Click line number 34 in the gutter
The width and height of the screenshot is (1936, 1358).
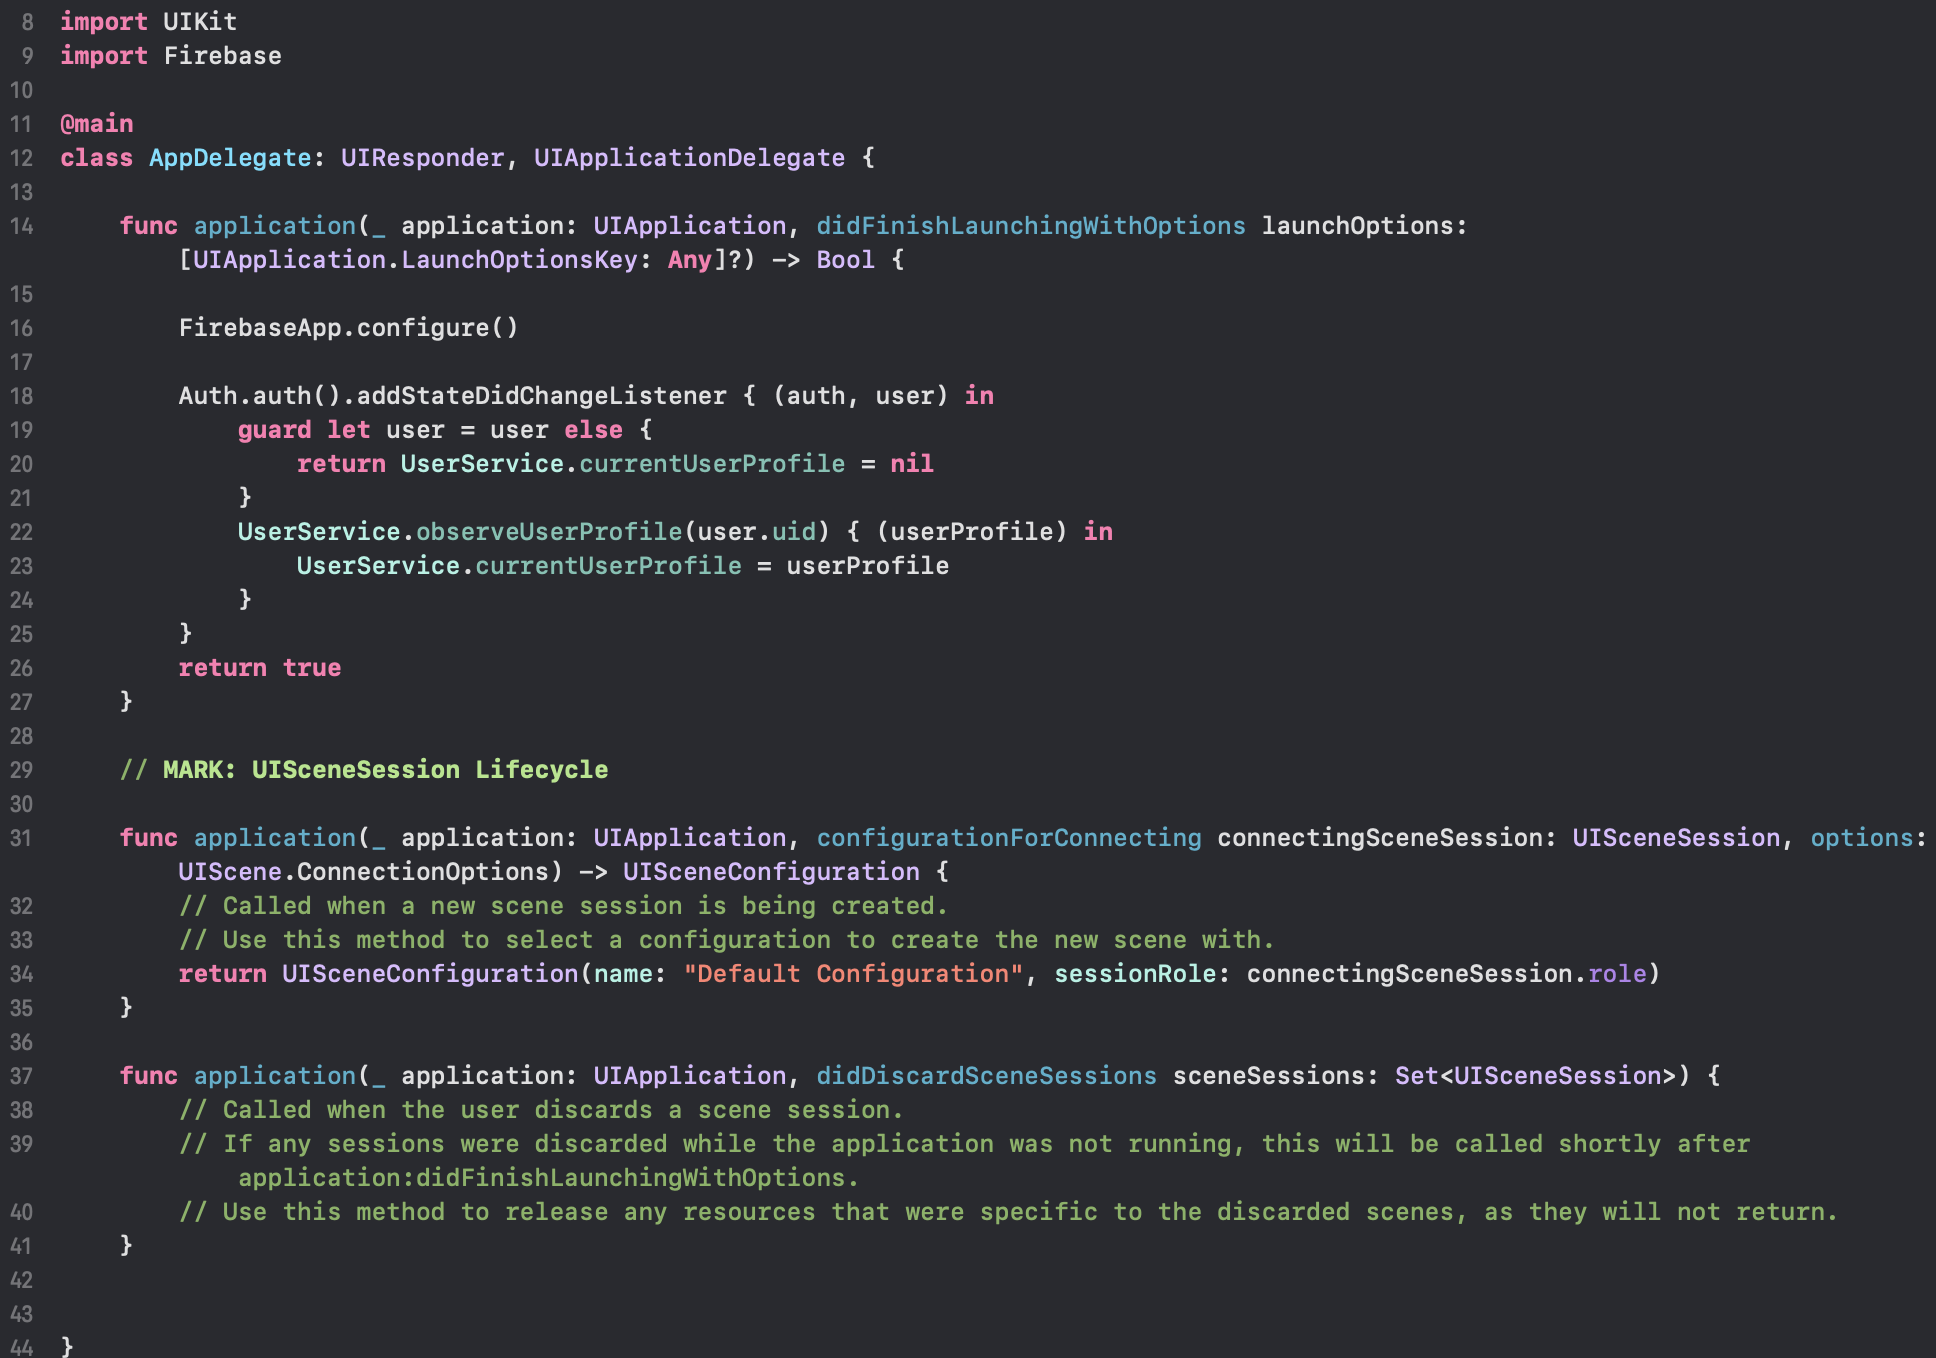pos(21,974)
